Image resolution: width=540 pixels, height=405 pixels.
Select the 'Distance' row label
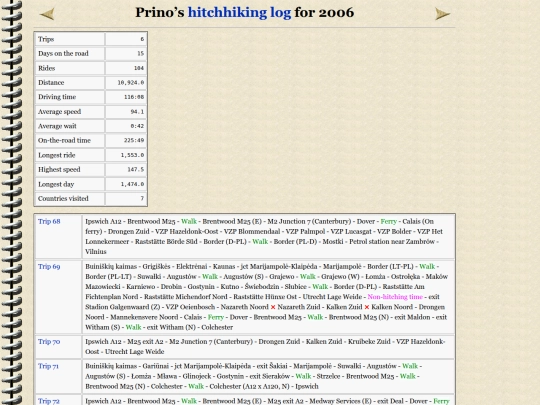coord(51,83)
